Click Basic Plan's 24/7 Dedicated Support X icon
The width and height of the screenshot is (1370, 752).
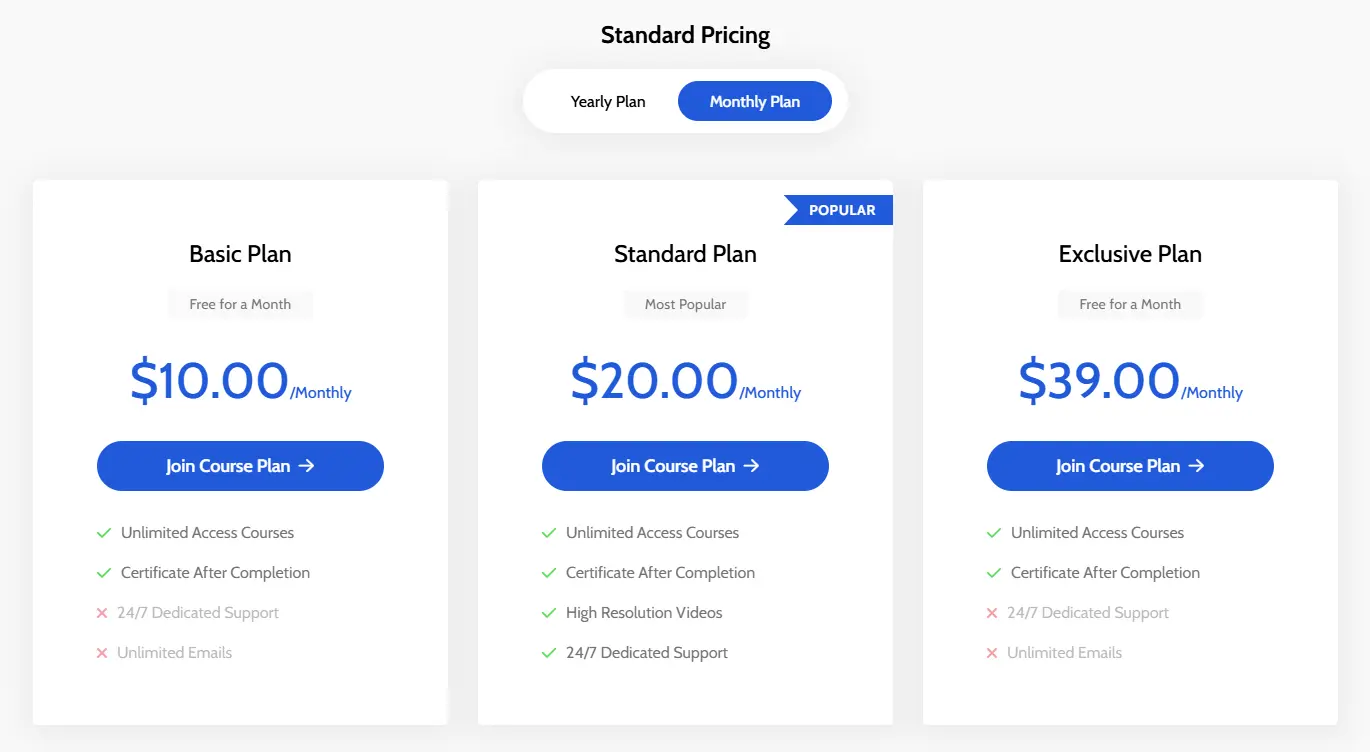[102, 613]
